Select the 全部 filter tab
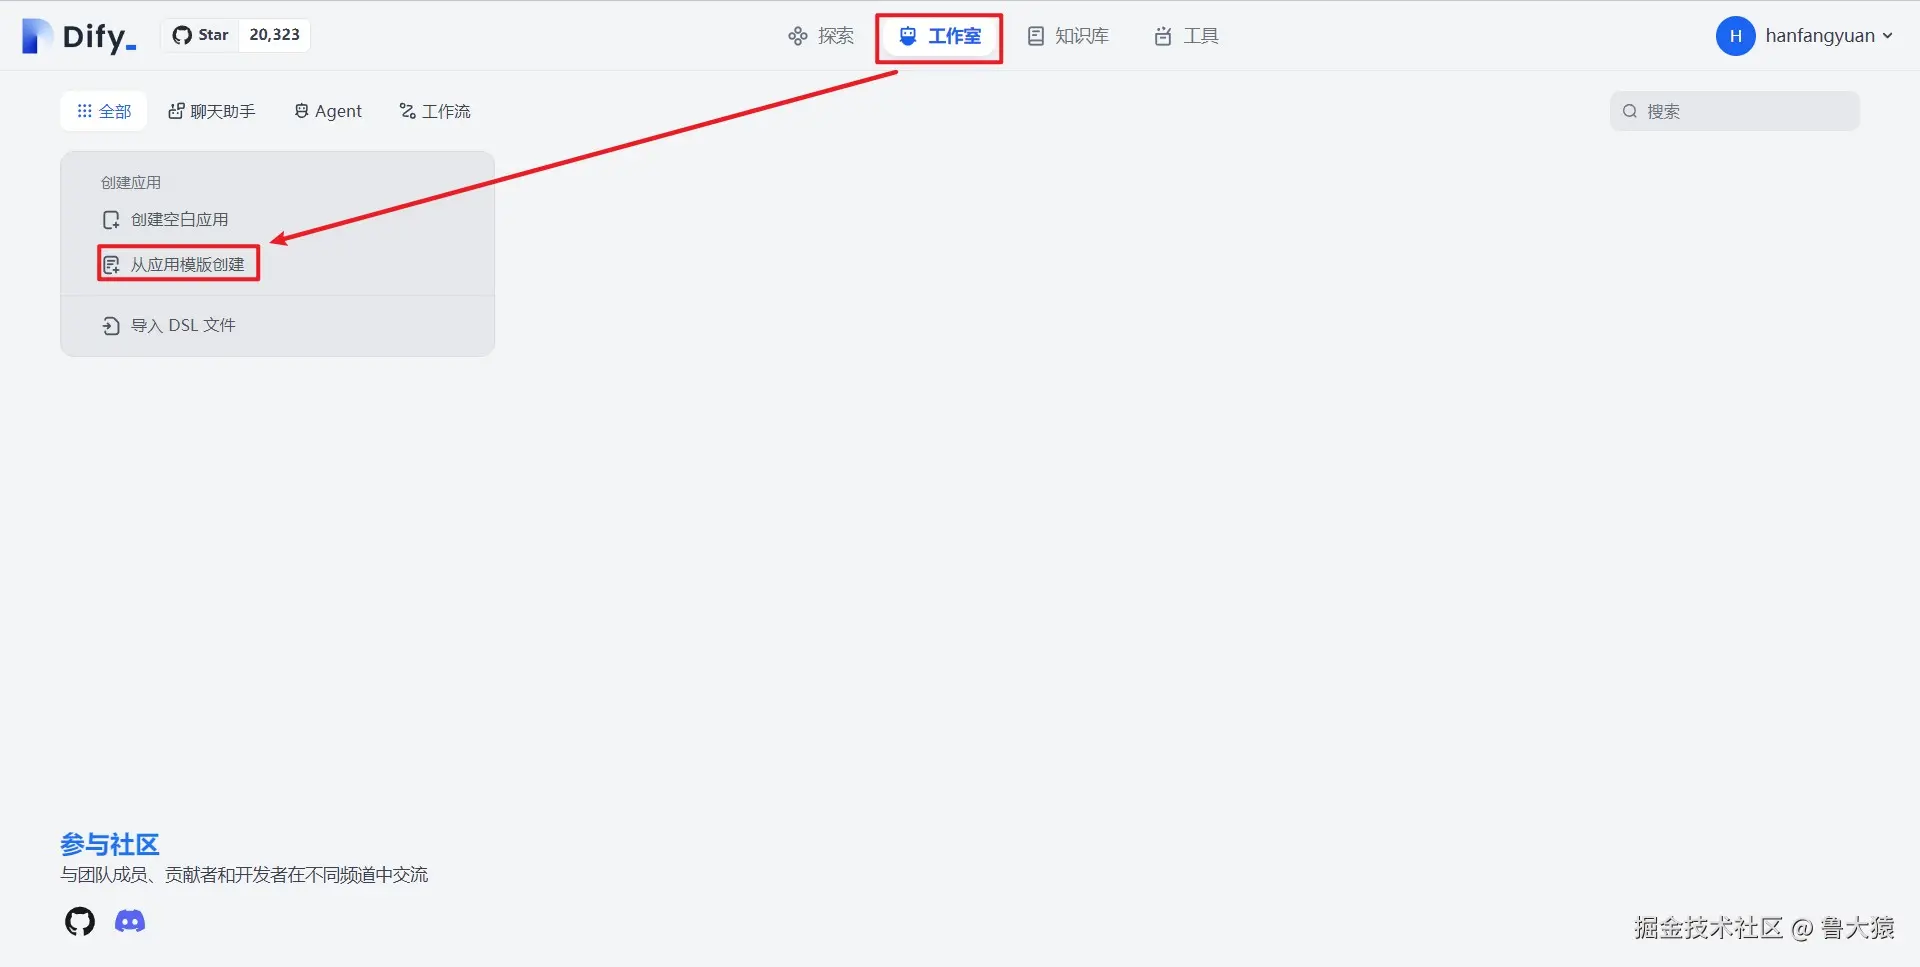The image size is (1920, 967). pos(104,111)
